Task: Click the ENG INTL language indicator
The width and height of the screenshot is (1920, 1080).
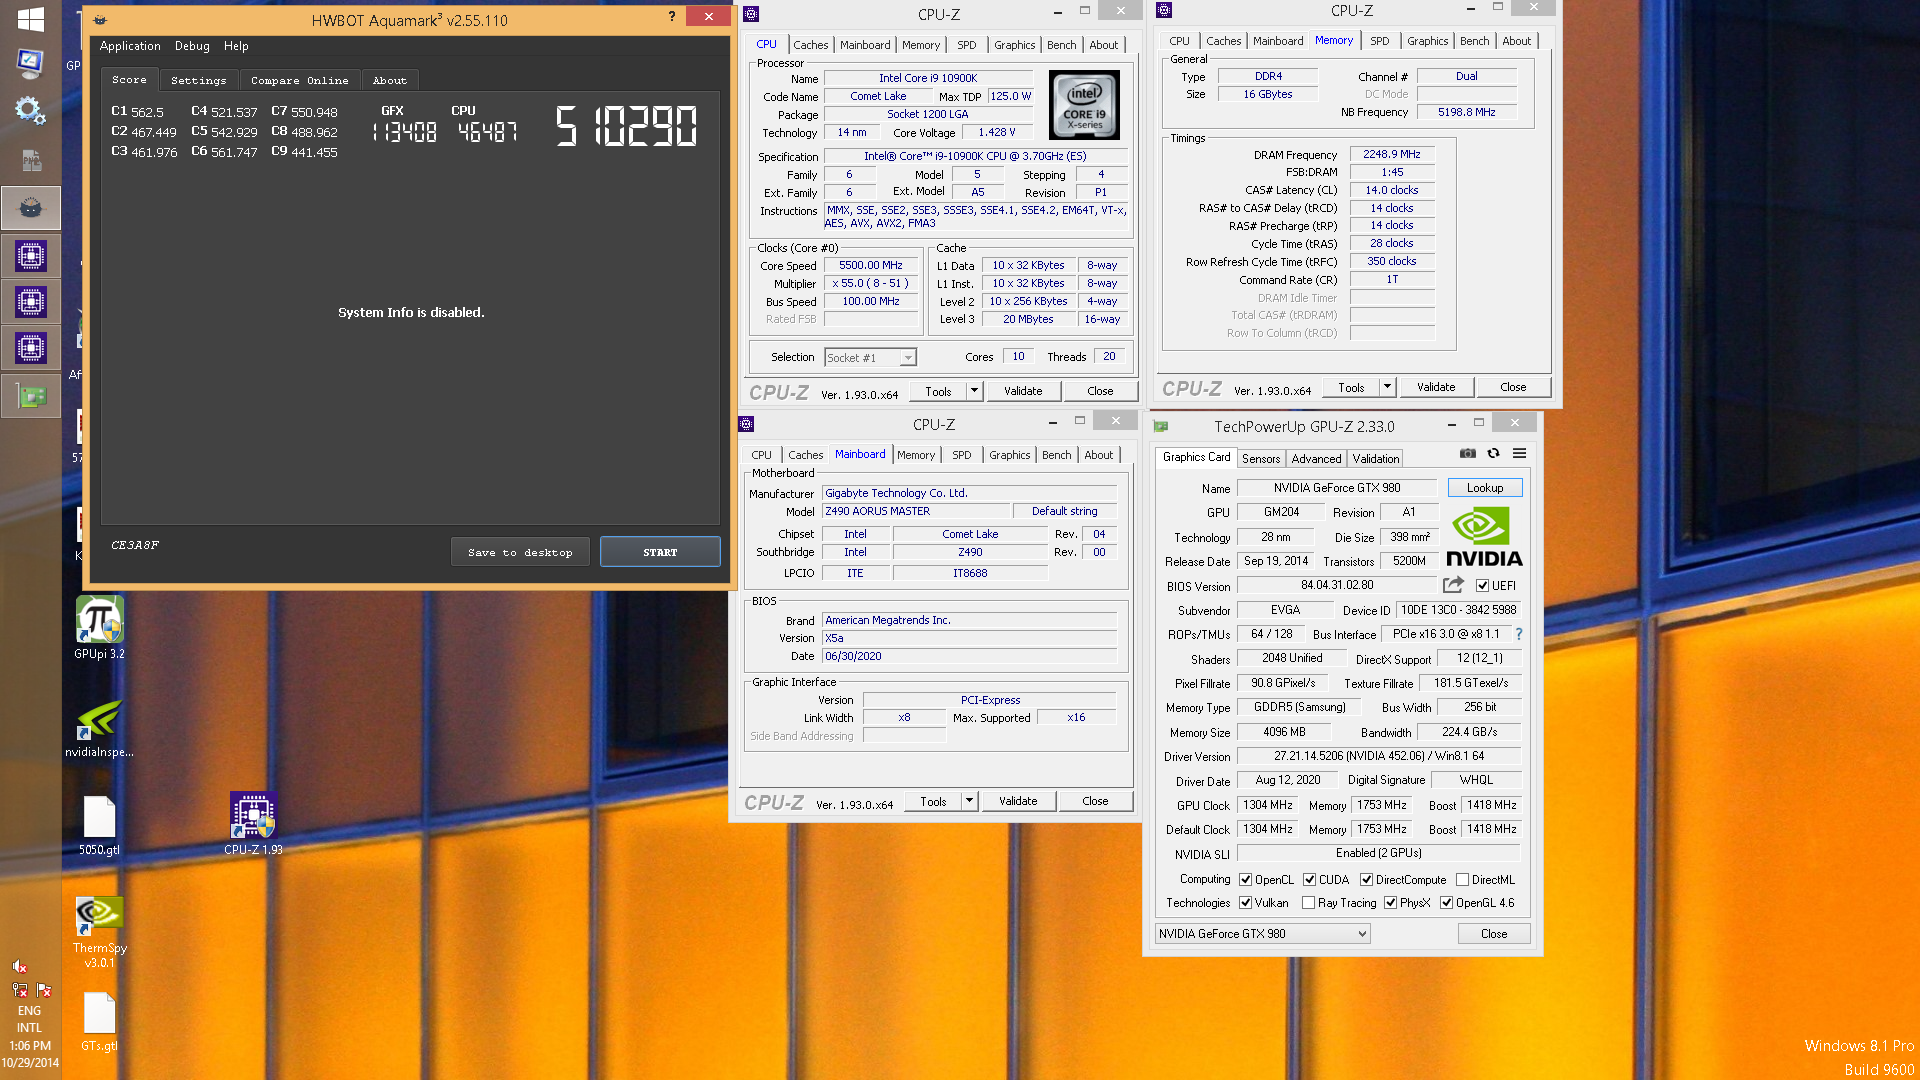Action: [30, 1019]
